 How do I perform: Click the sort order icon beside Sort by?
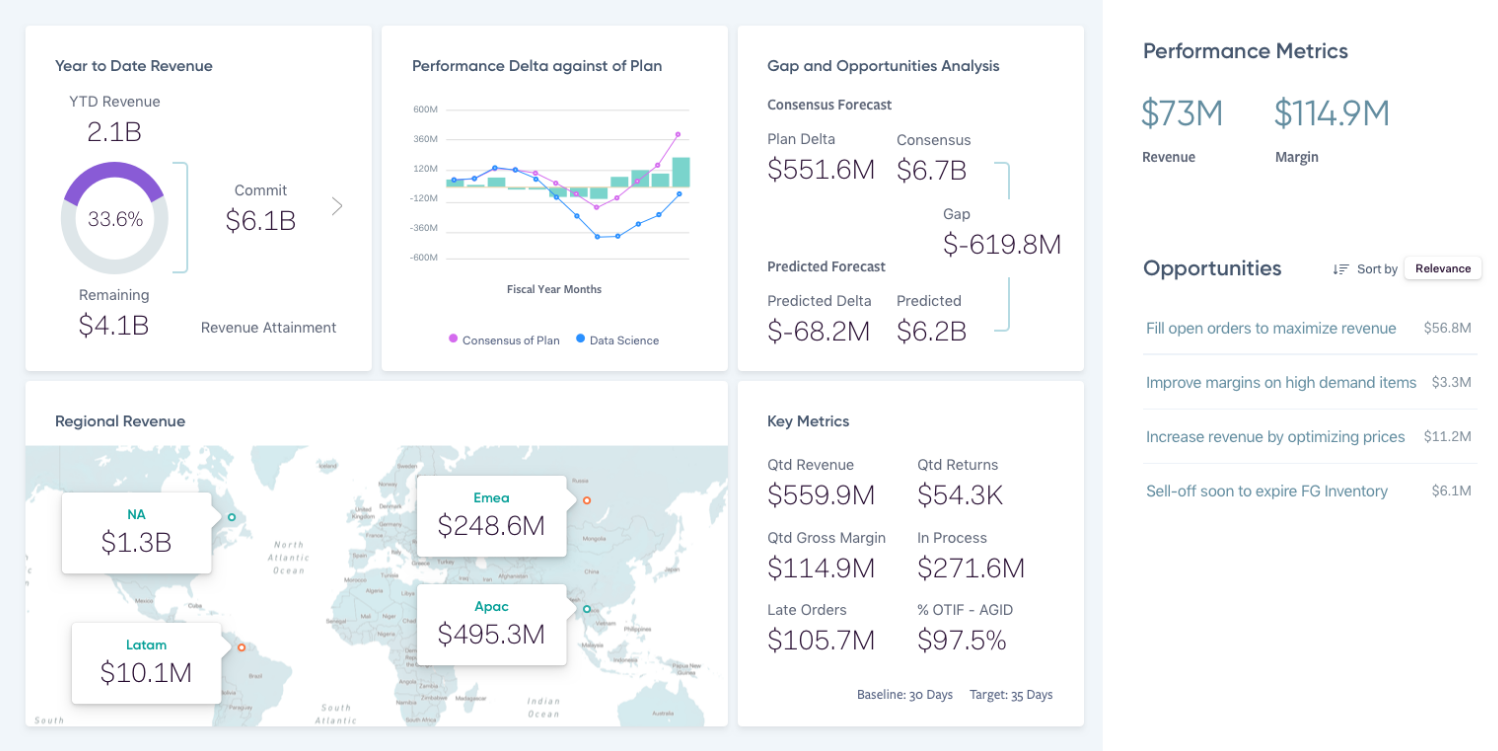(1341, 269)
